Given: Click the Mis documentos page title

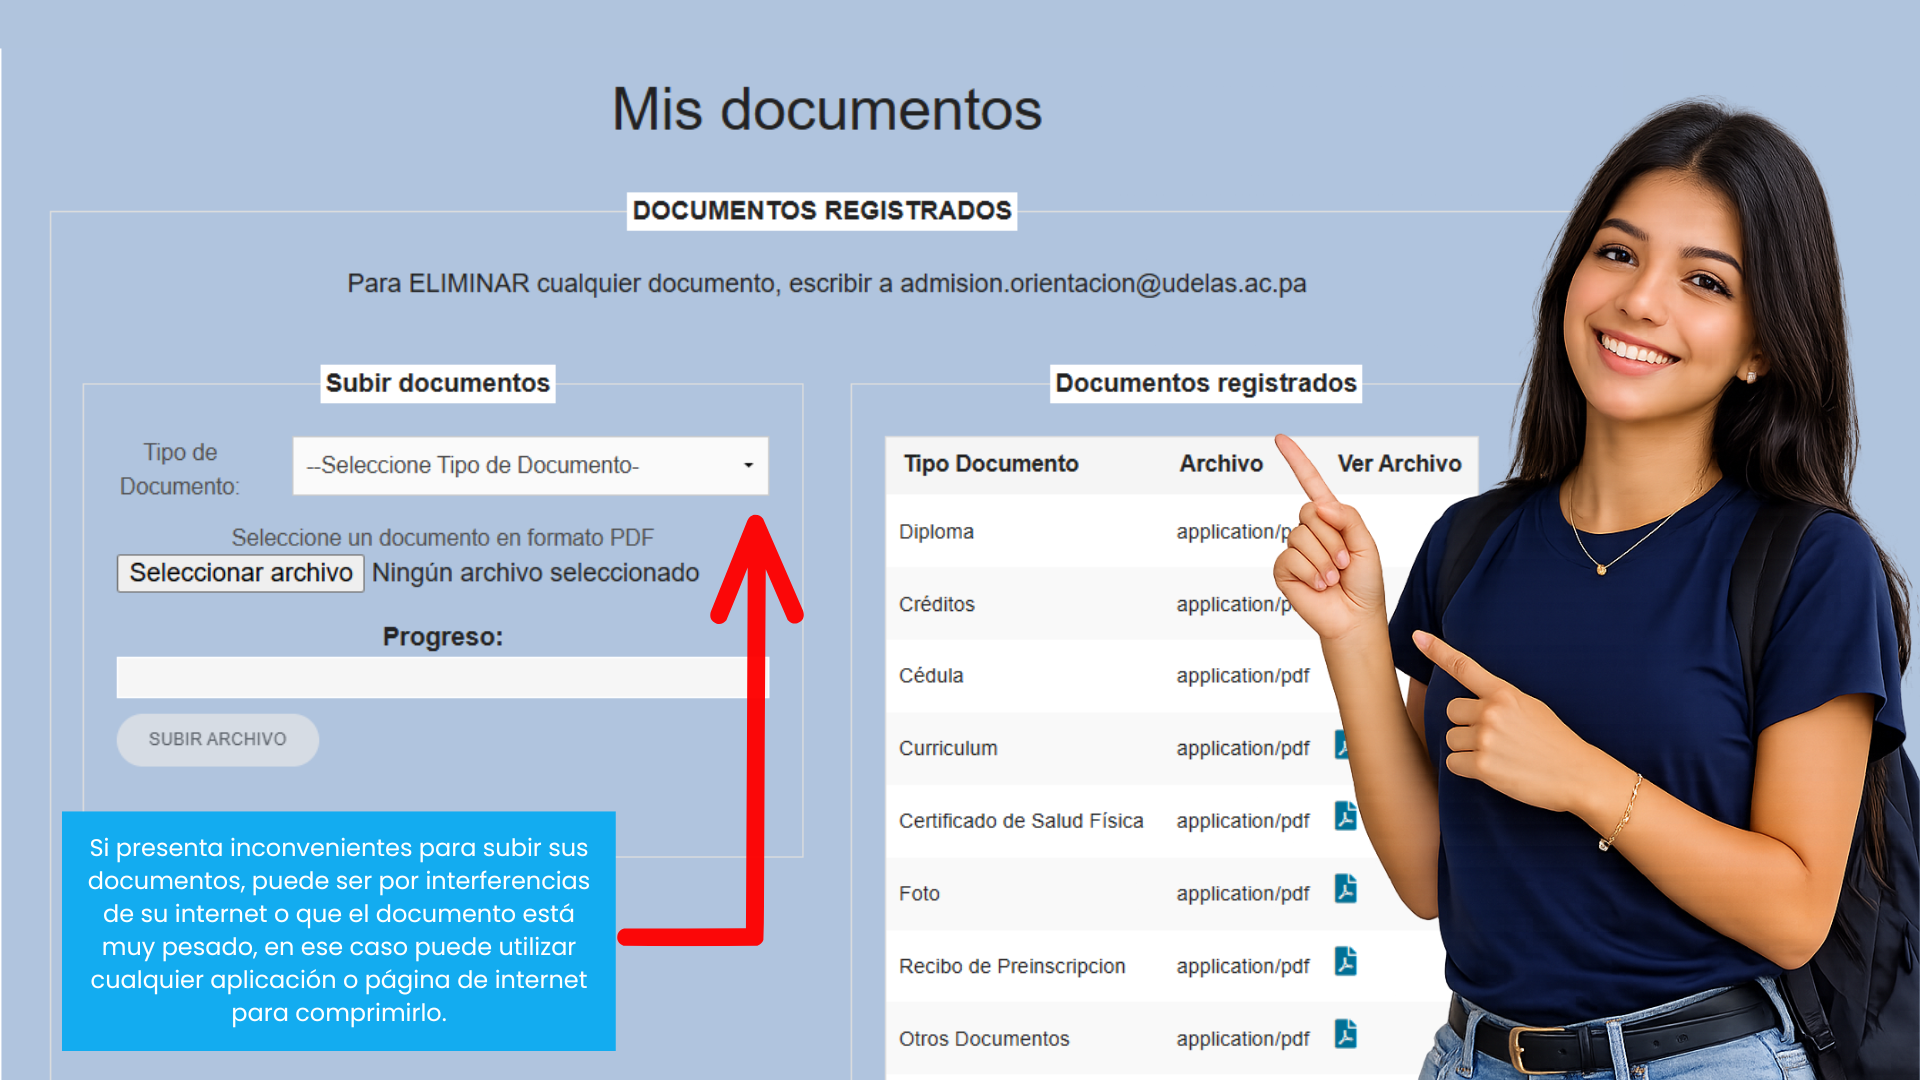Looking at the screenshot, I should (827, 109).
